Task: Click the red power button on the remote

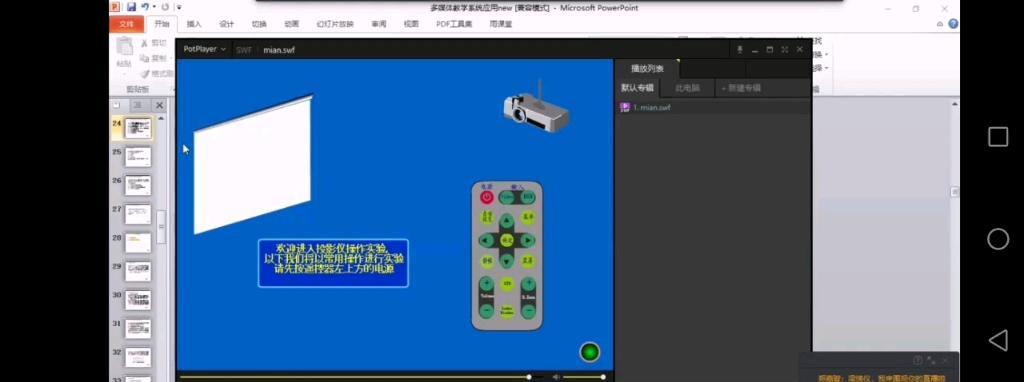Action: [487, 197]
